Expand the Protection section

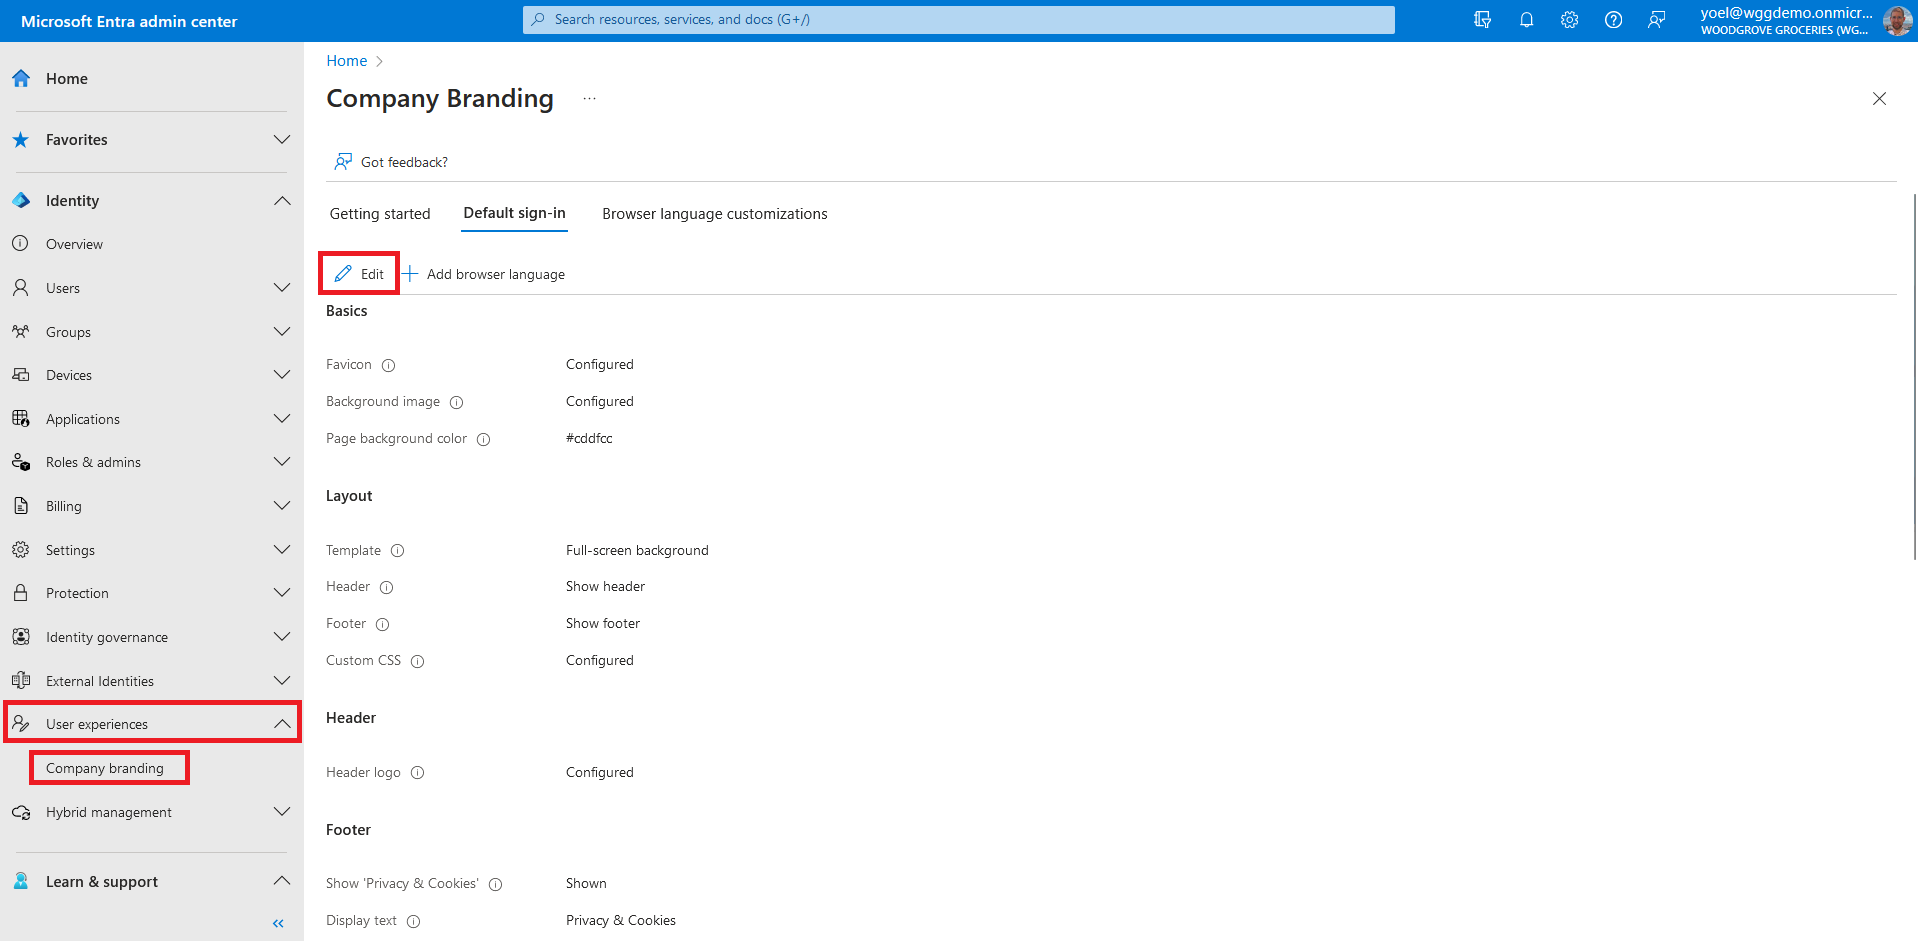coord(282,593)
